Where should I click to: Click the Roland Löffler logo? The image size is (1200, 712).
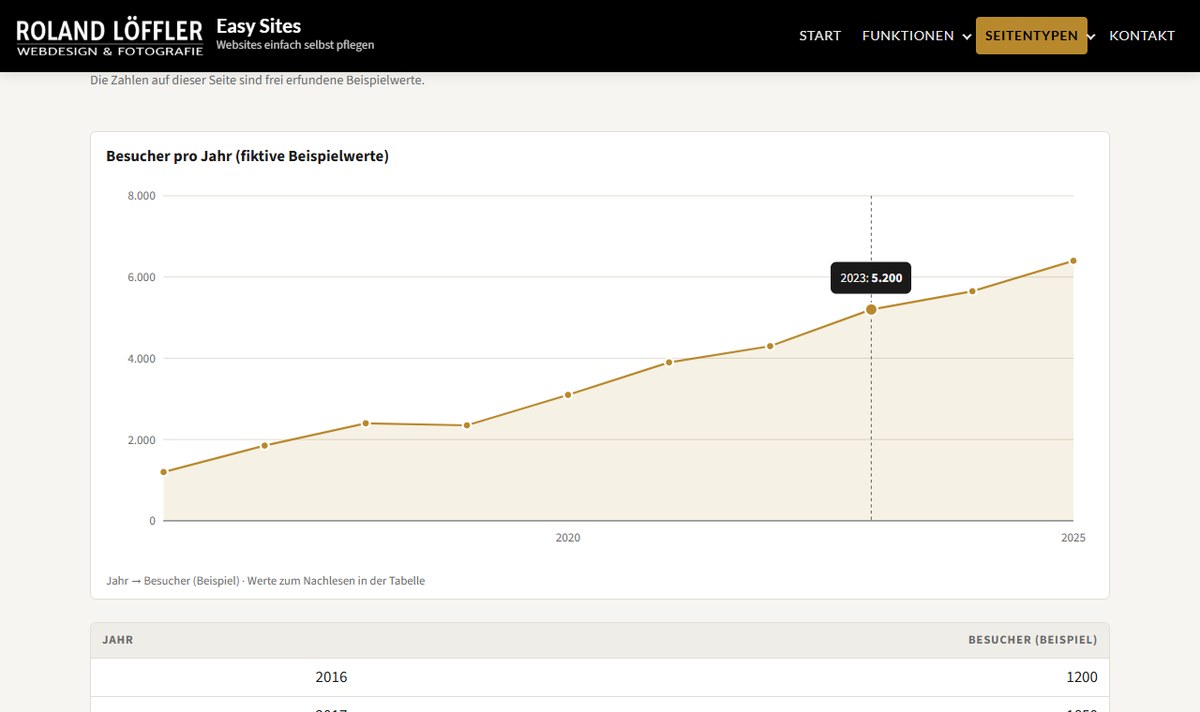coord(110,36)
